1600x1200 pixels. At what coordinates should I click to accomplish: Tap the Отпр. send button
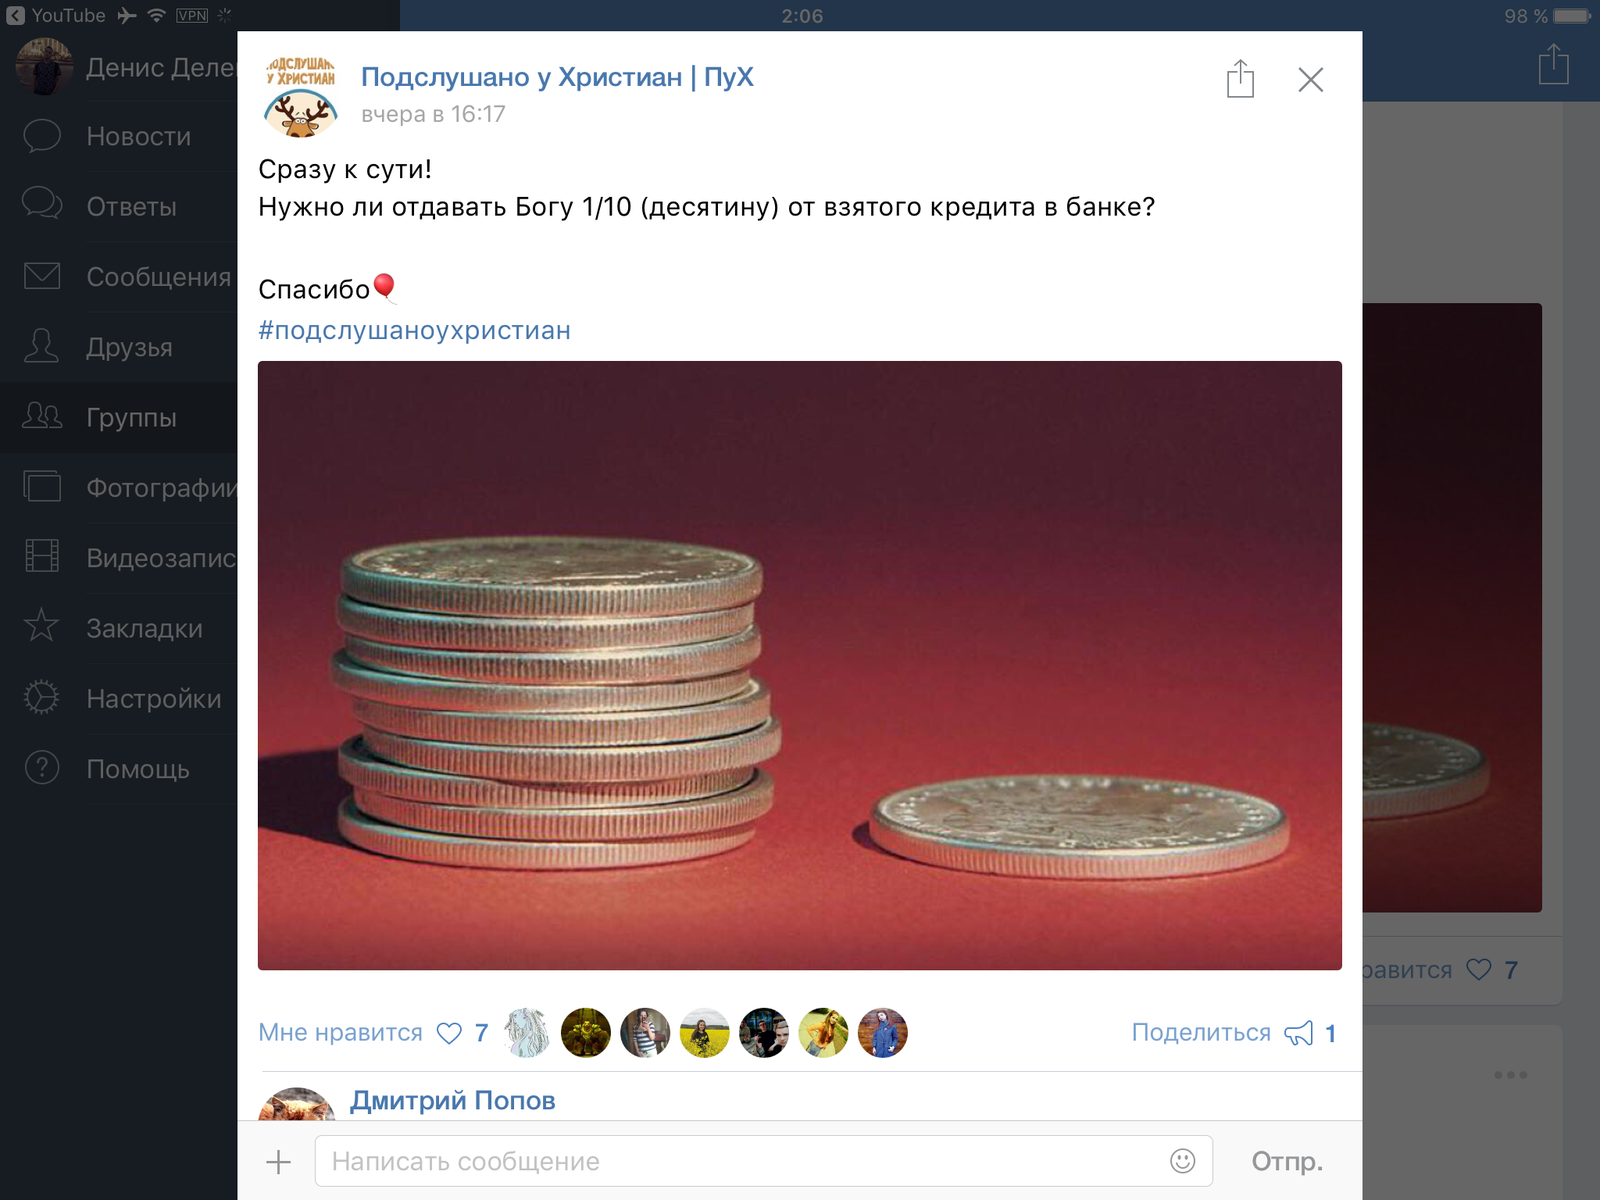[x=1287, y=1161]
